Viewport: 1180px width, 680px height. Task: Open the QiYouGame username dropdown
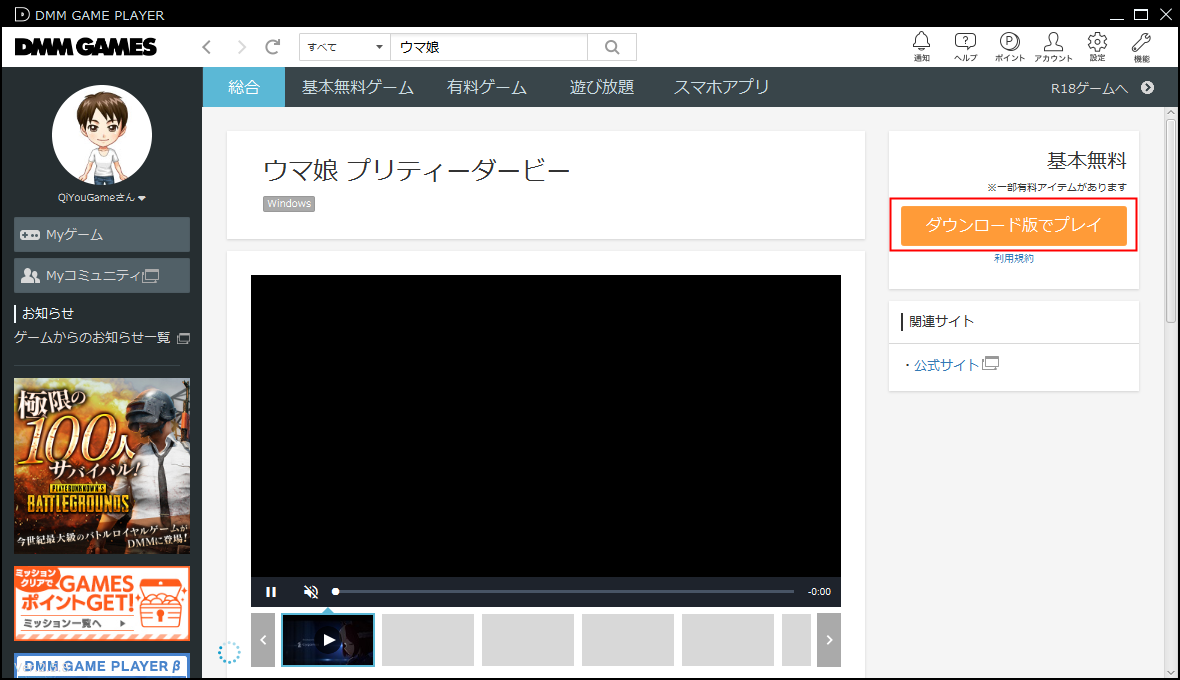tap(102, 198)
